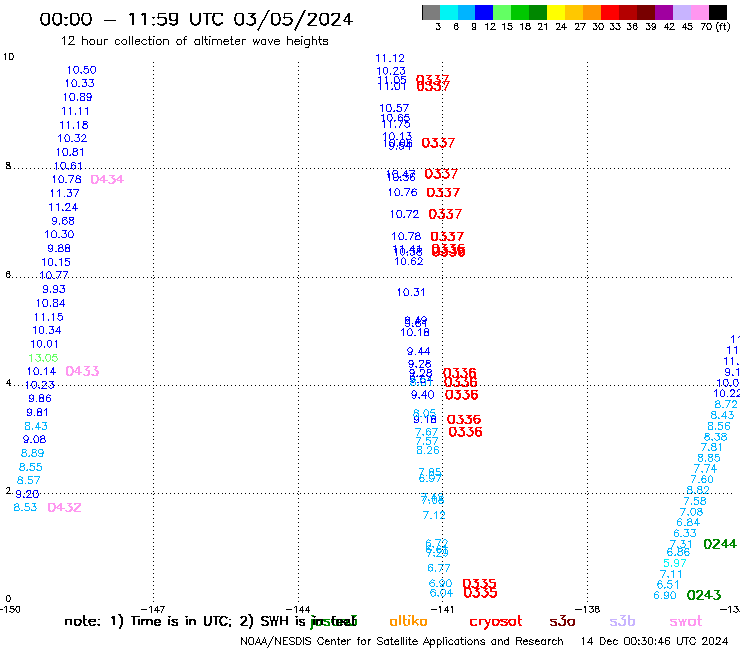740x650 pixels.
Task: Click the NOAA/NESDIS footer credit text
Action: coord(402,642)
